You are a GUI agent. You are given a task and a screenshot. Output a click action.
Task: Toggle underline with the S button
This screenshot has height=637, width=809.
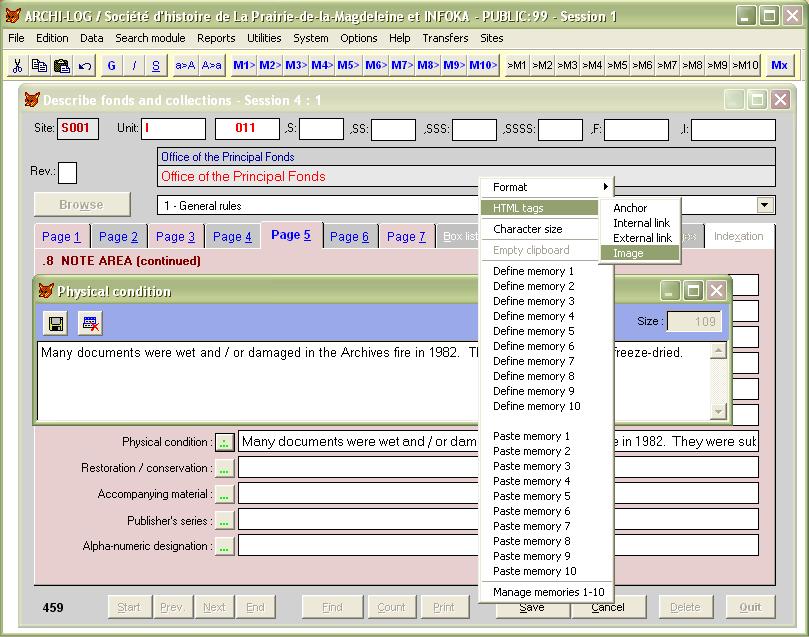(x=156, y=66)
